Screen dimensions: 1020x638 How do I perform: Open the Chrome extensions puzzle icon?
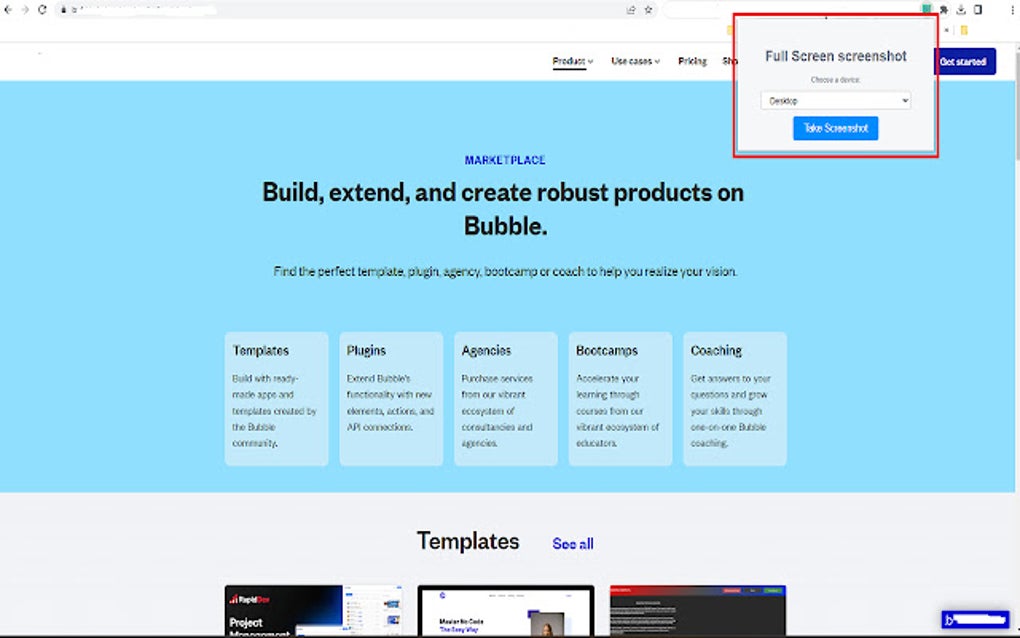point(944,8)
